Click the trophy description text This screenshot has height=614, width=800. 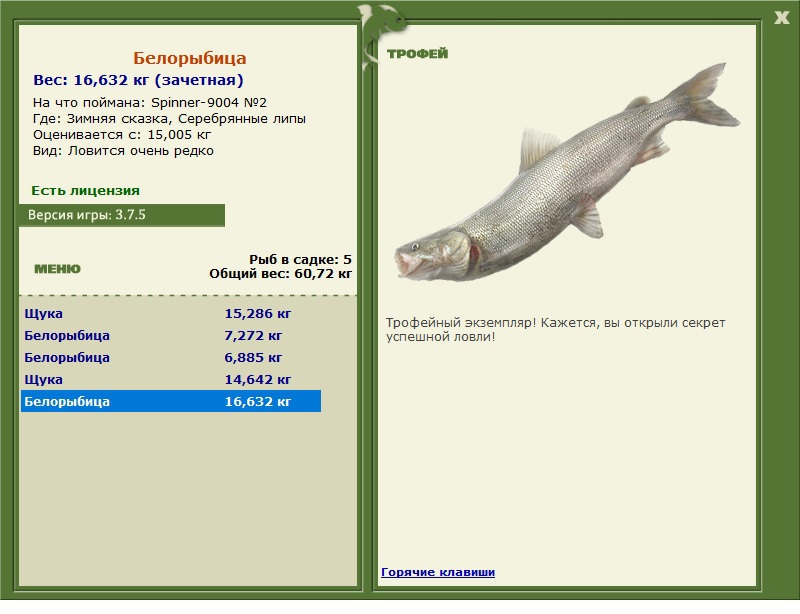point(556,330)
